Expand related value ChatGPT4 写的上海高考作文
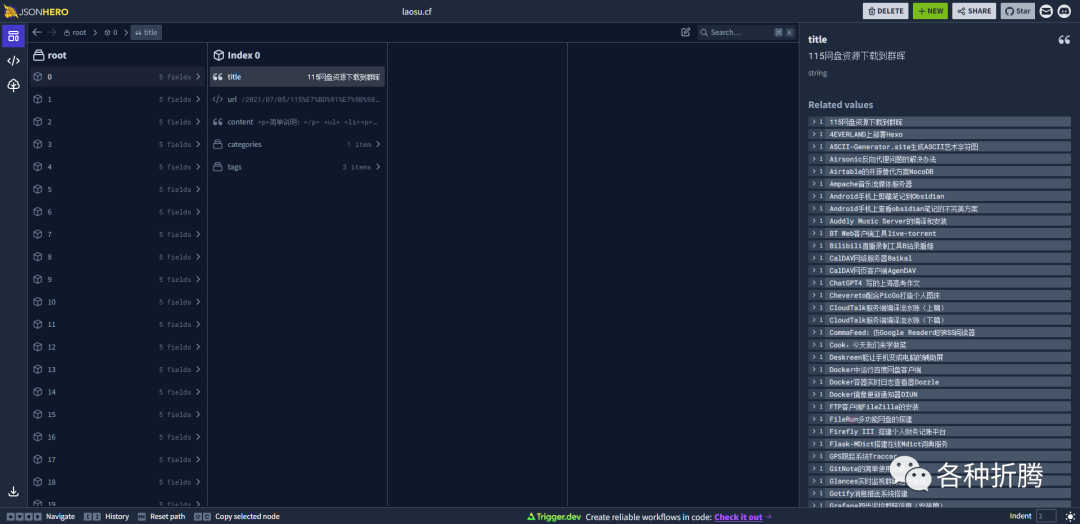 click(x=813, y=283)
